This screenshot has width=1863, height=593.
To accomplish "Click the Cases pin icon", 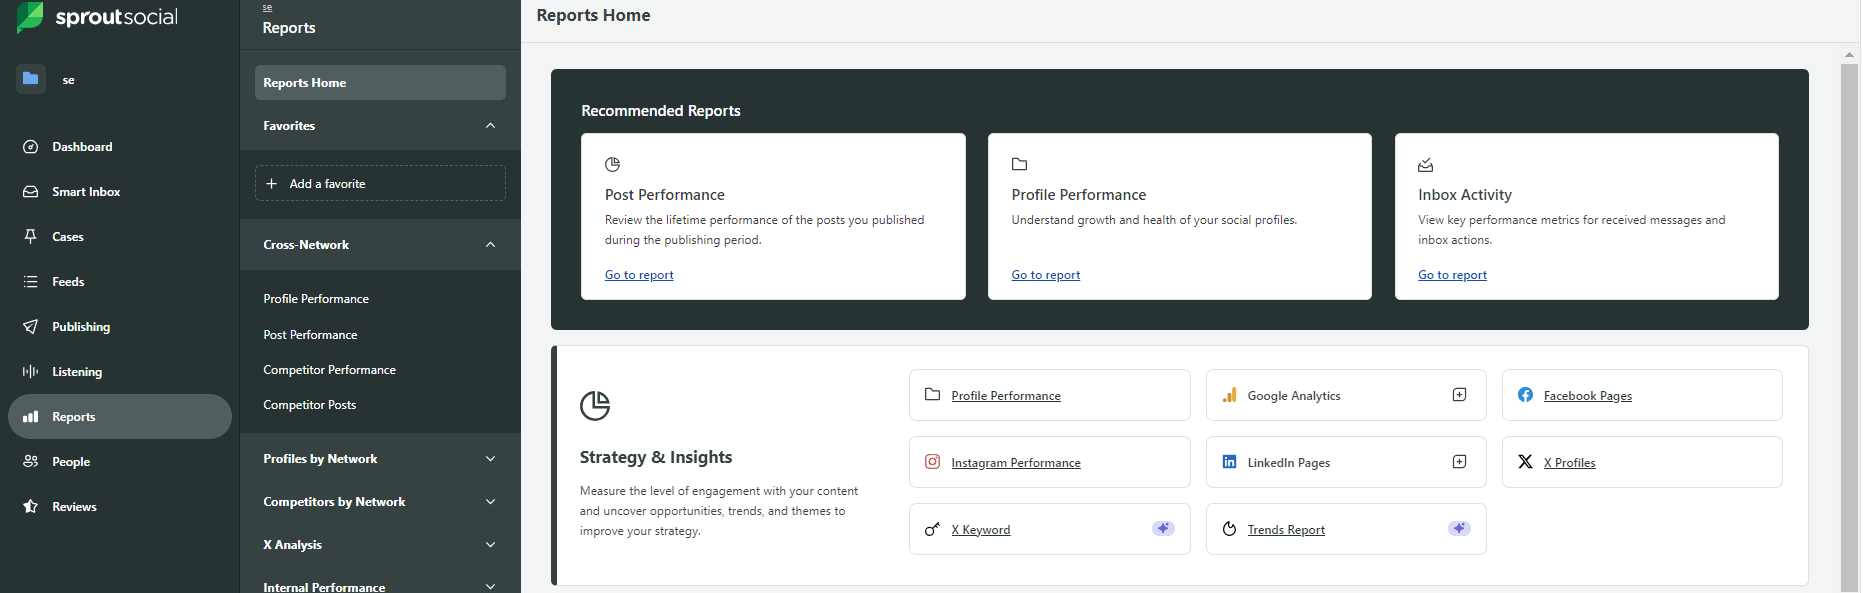I will click(x=31, y=237).
